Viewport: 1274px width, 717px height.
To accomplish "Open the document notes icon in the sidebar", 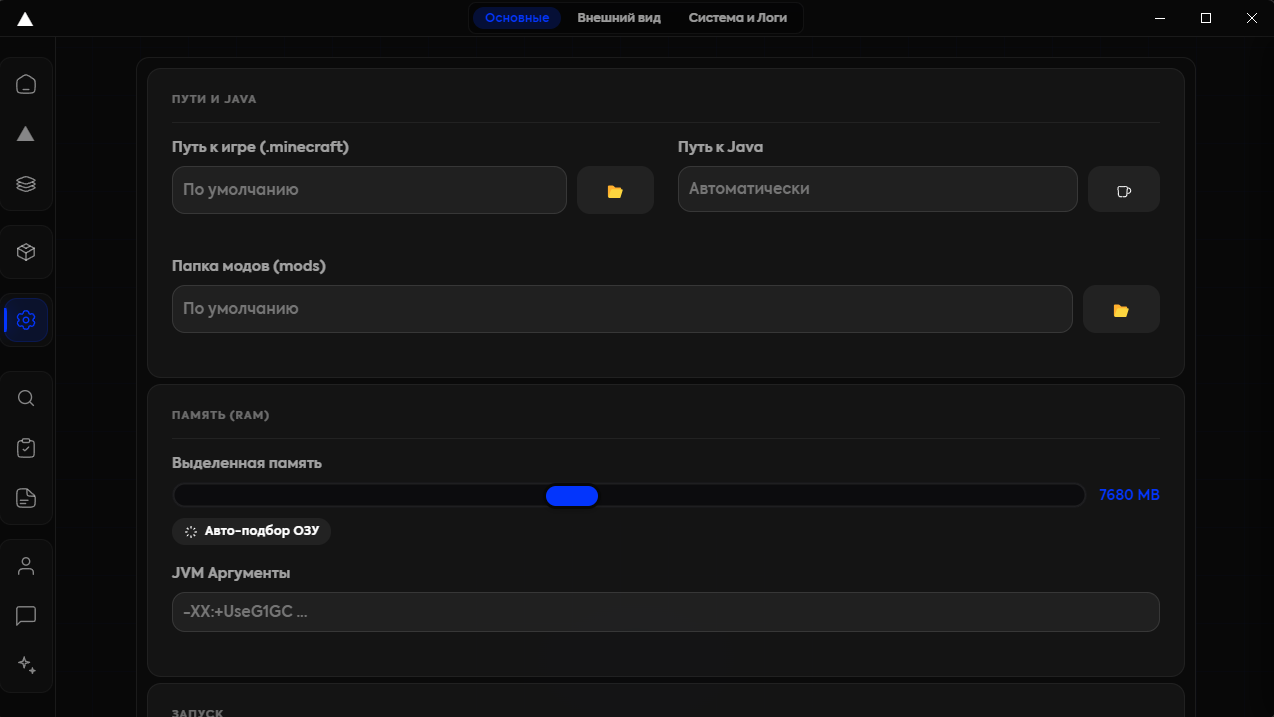I will tap(26, 498).
